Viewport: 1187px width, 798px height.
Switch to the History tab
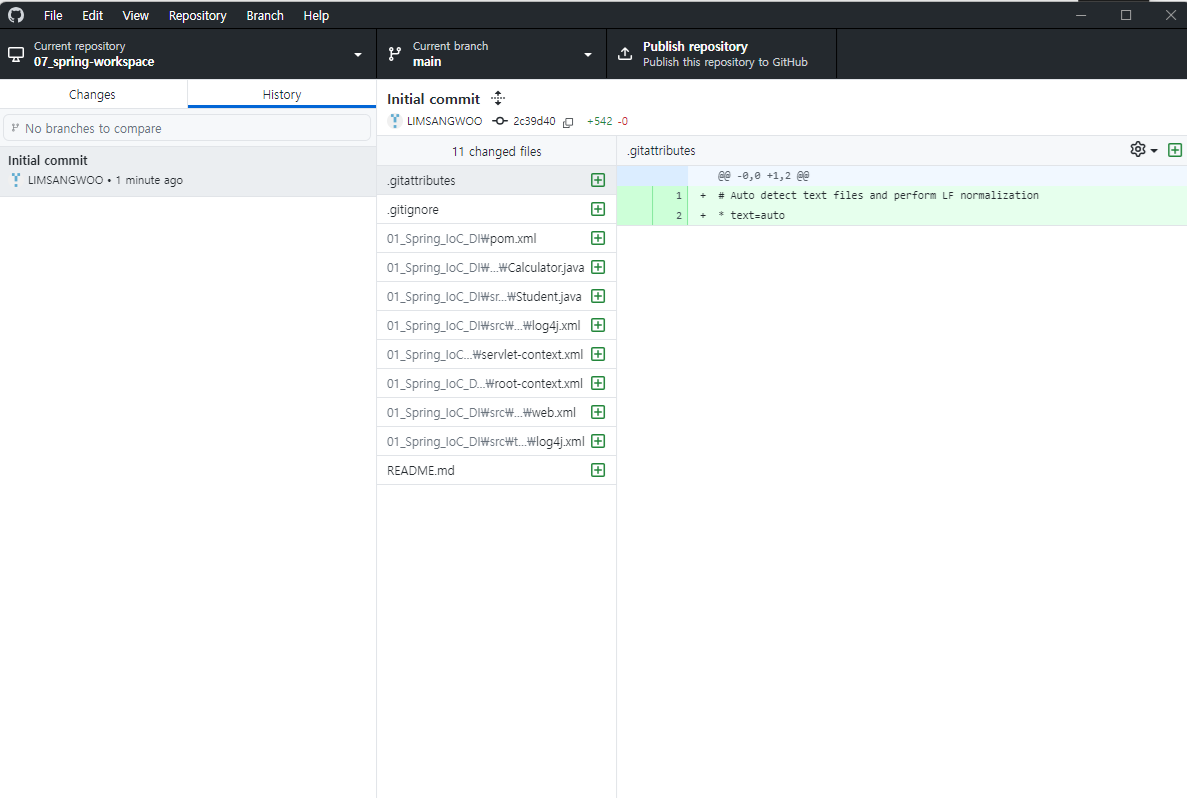(x=282, y=95)
